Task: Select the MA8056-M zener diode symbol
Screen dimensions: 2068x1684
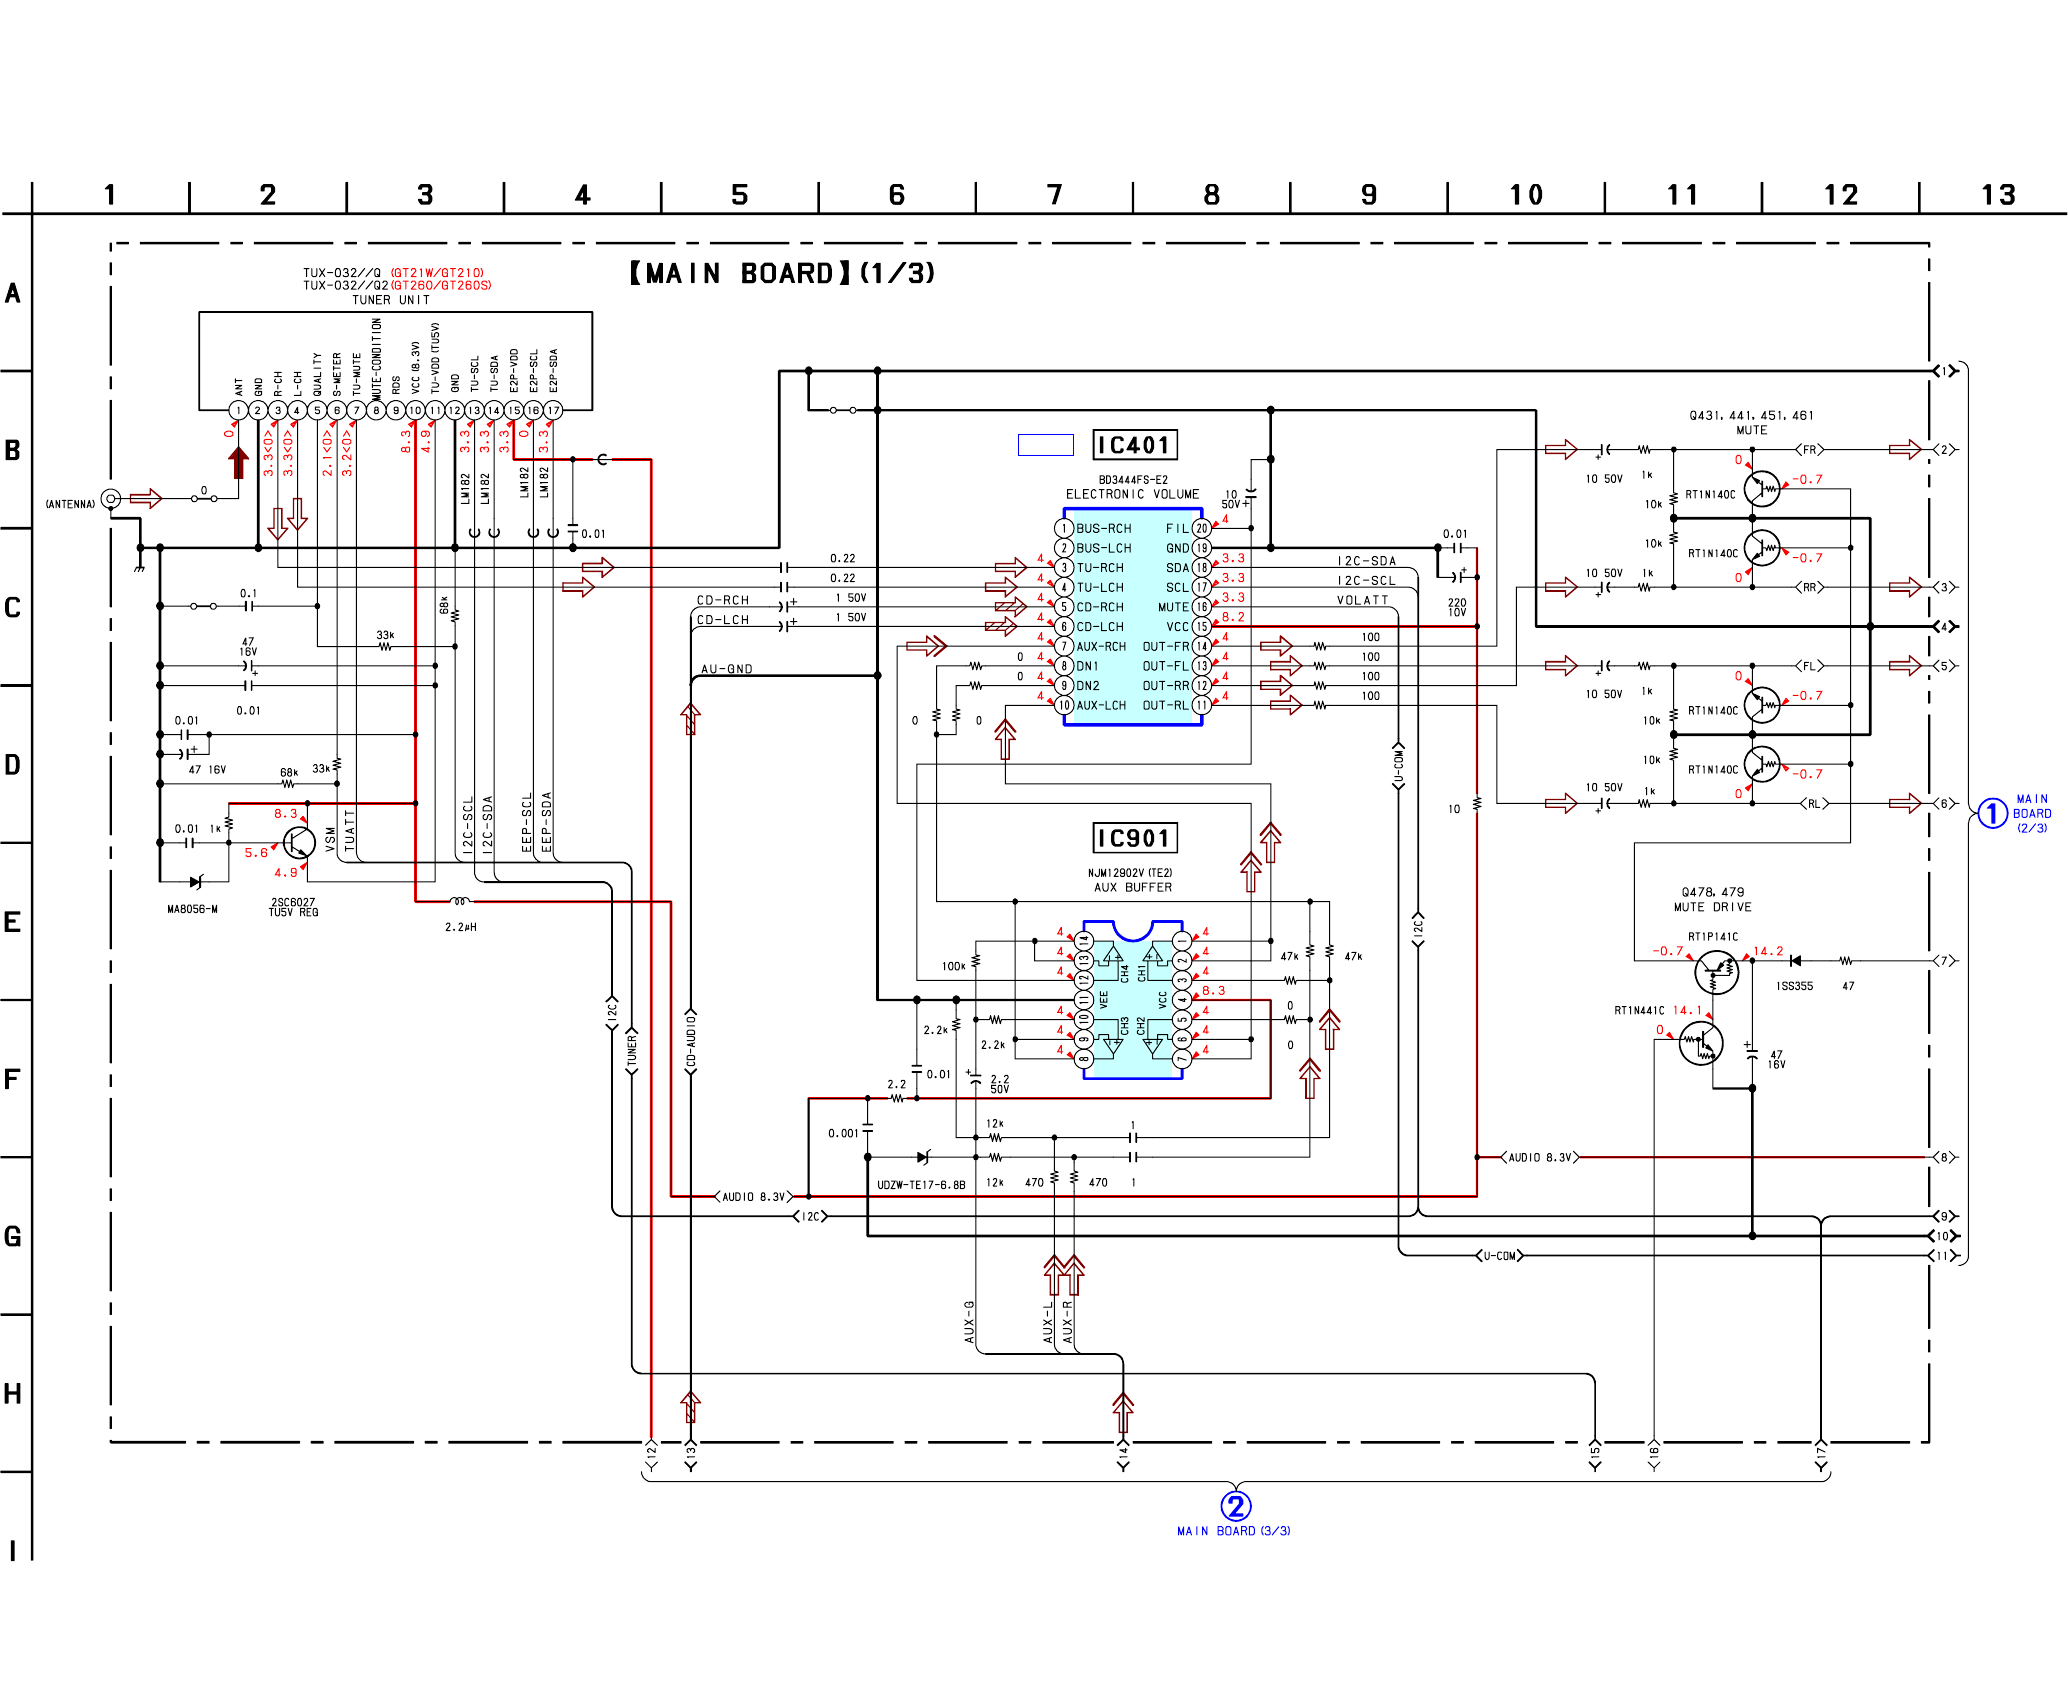Action: (x=196, y=882)
